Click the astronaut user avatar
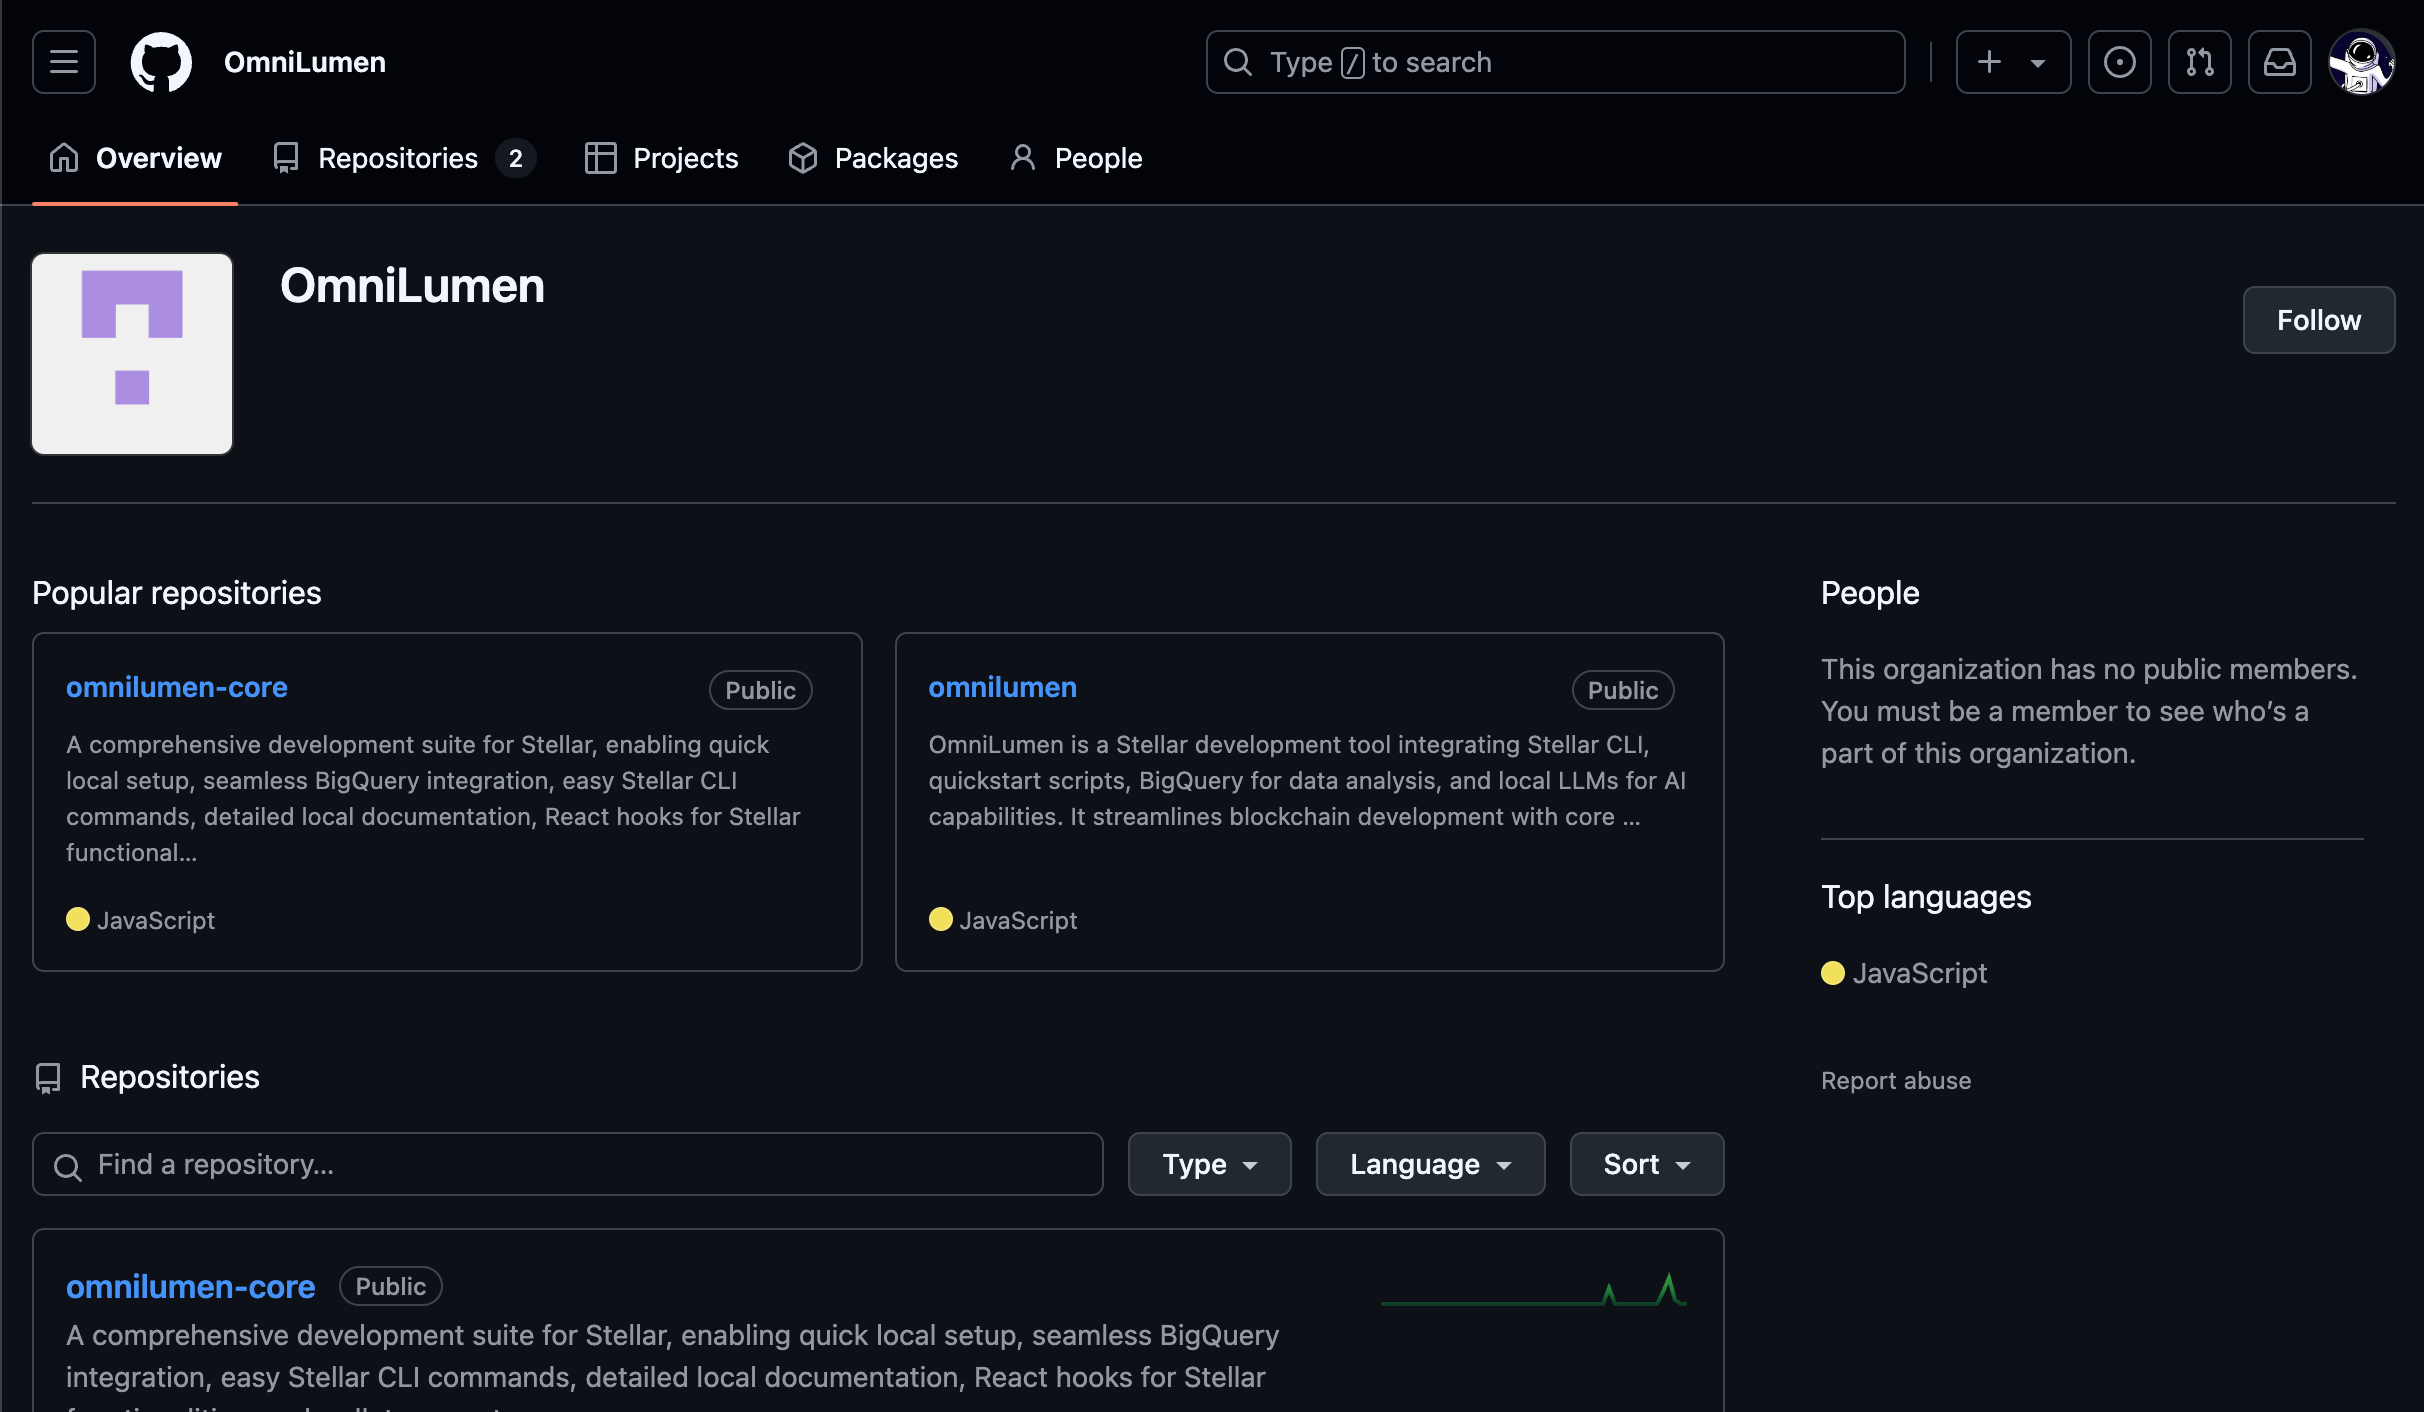Screen dimensions: 2424x1412 point(2361,62)
